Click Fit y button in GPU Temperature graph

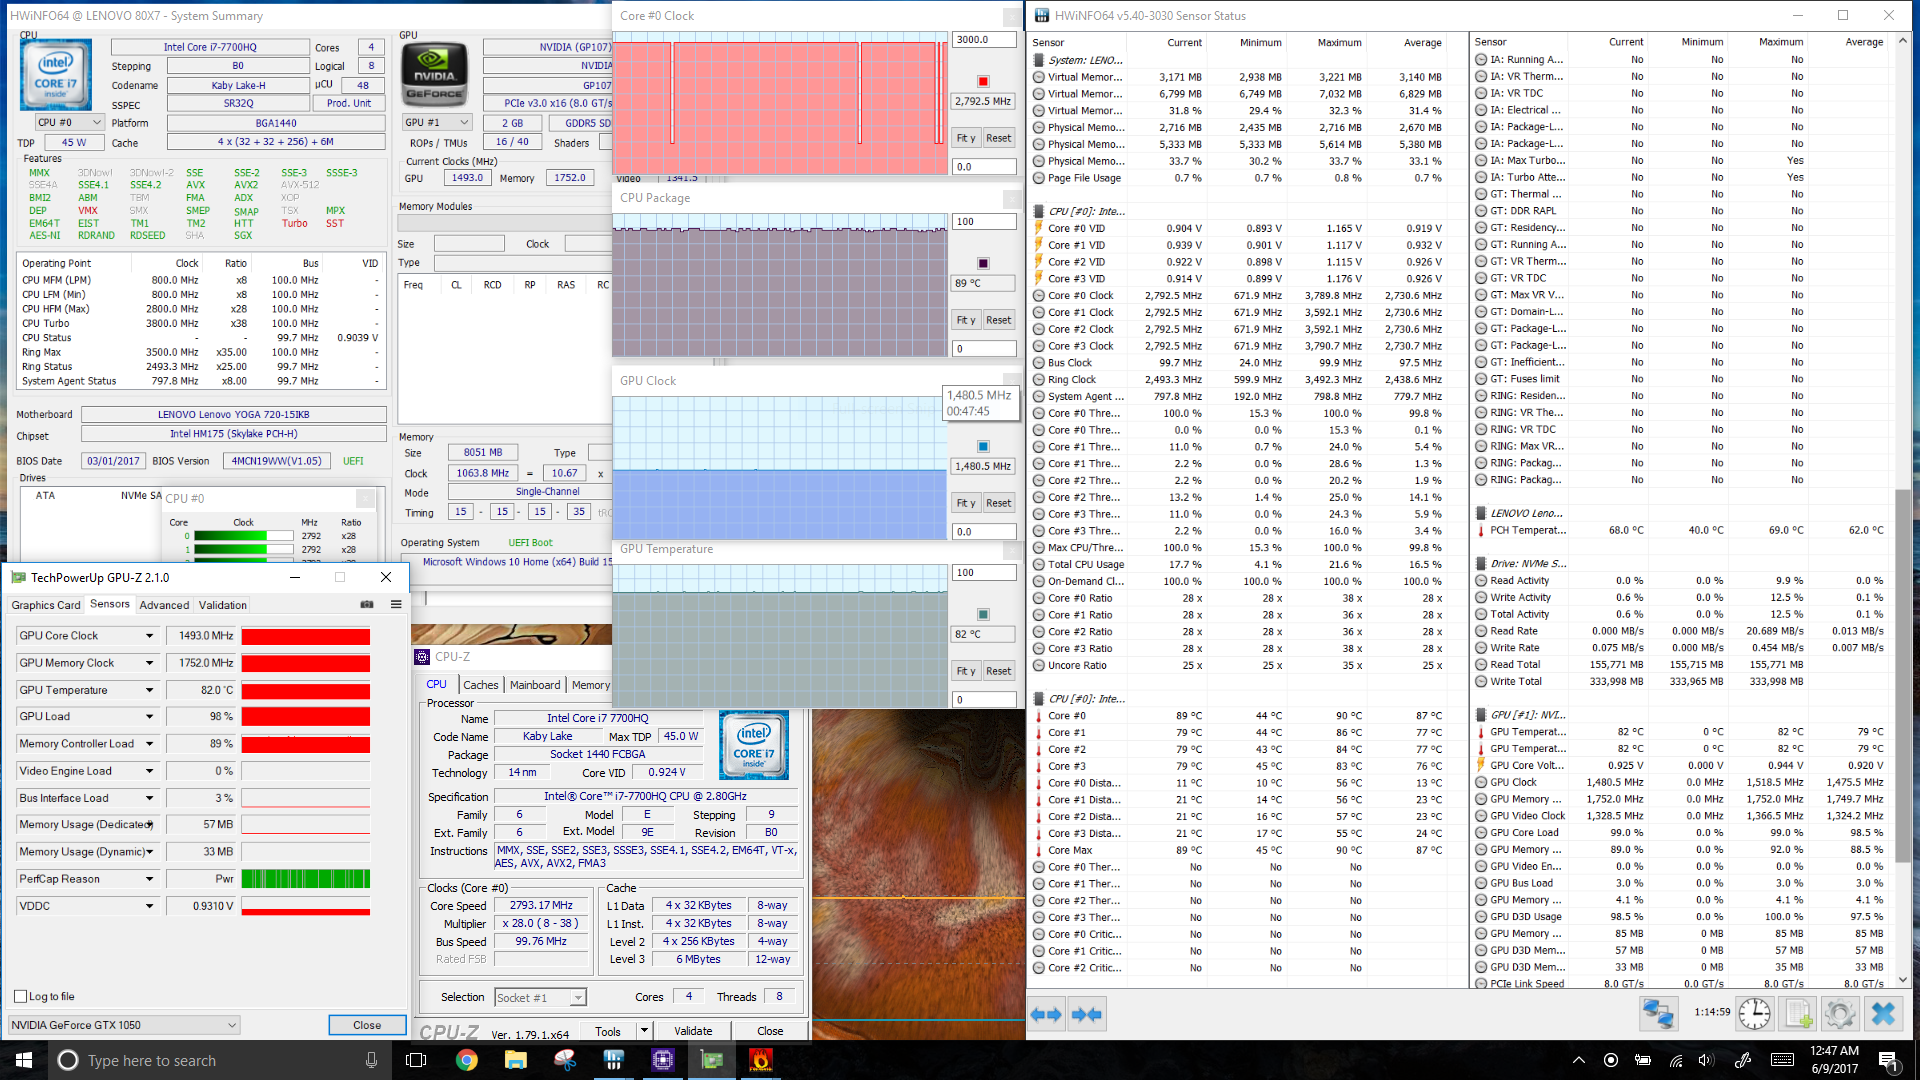(966, 671)
